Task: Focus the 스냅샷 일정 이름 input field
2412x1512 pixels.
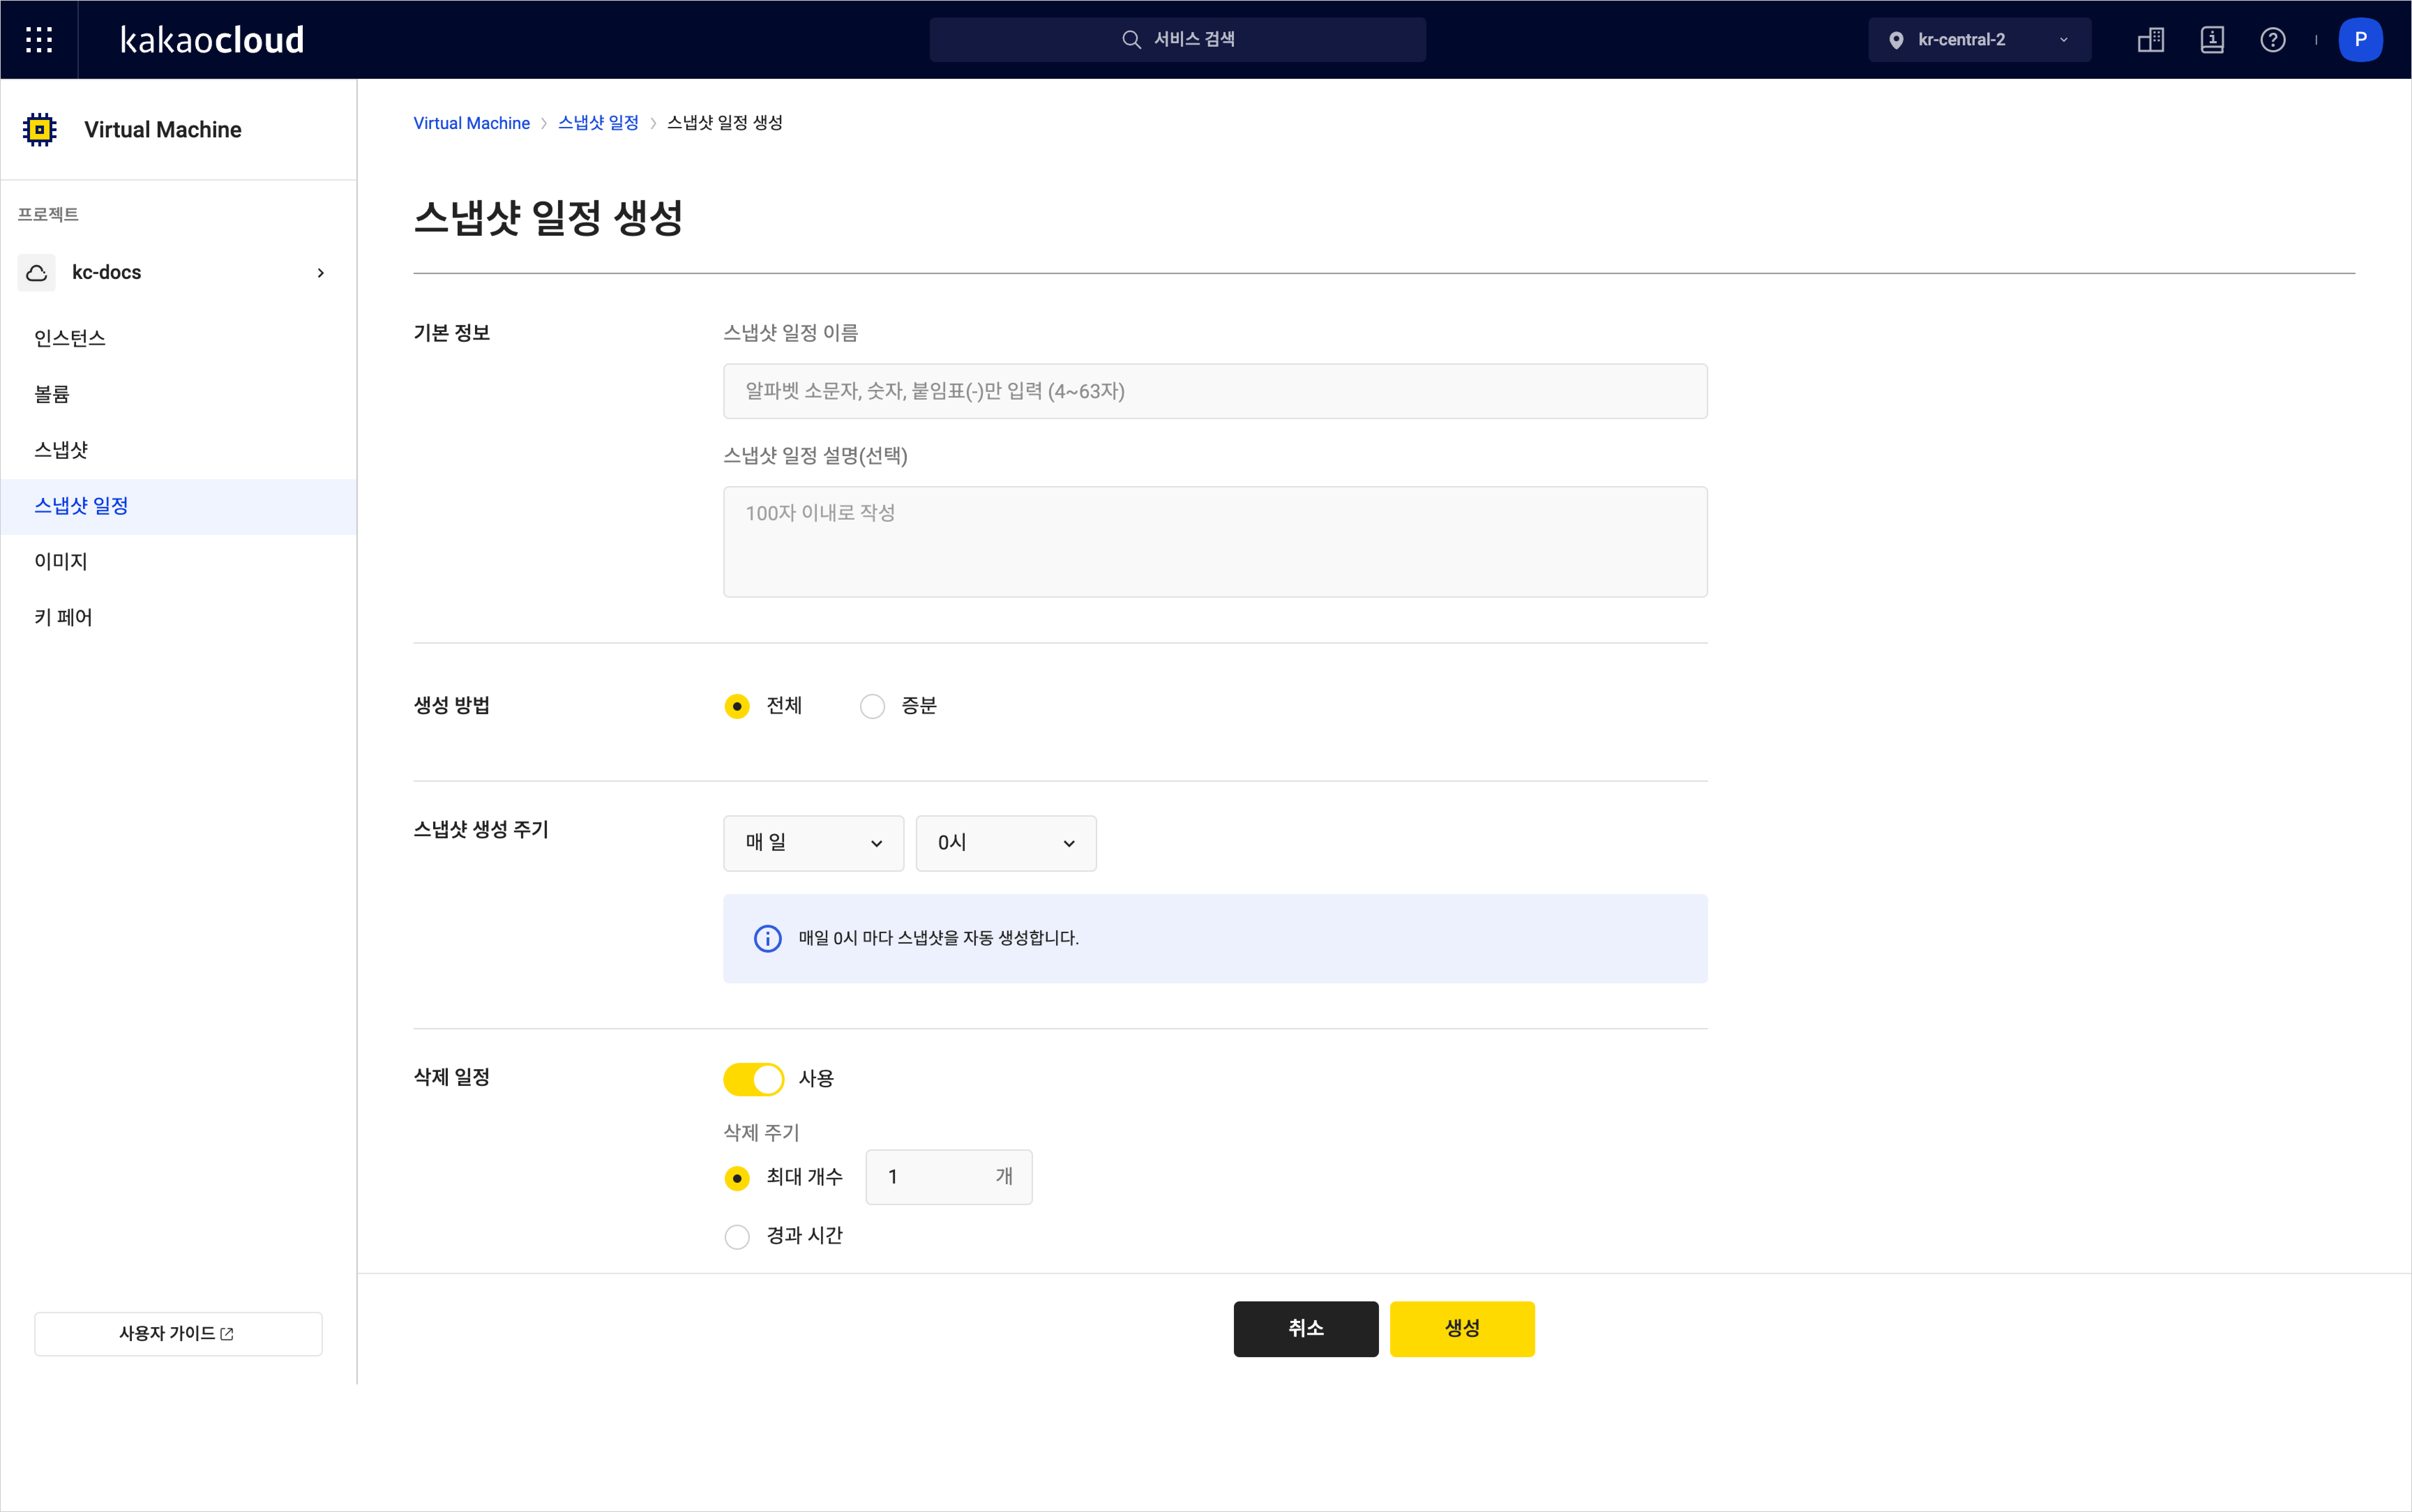Action: click(1215, 391)
